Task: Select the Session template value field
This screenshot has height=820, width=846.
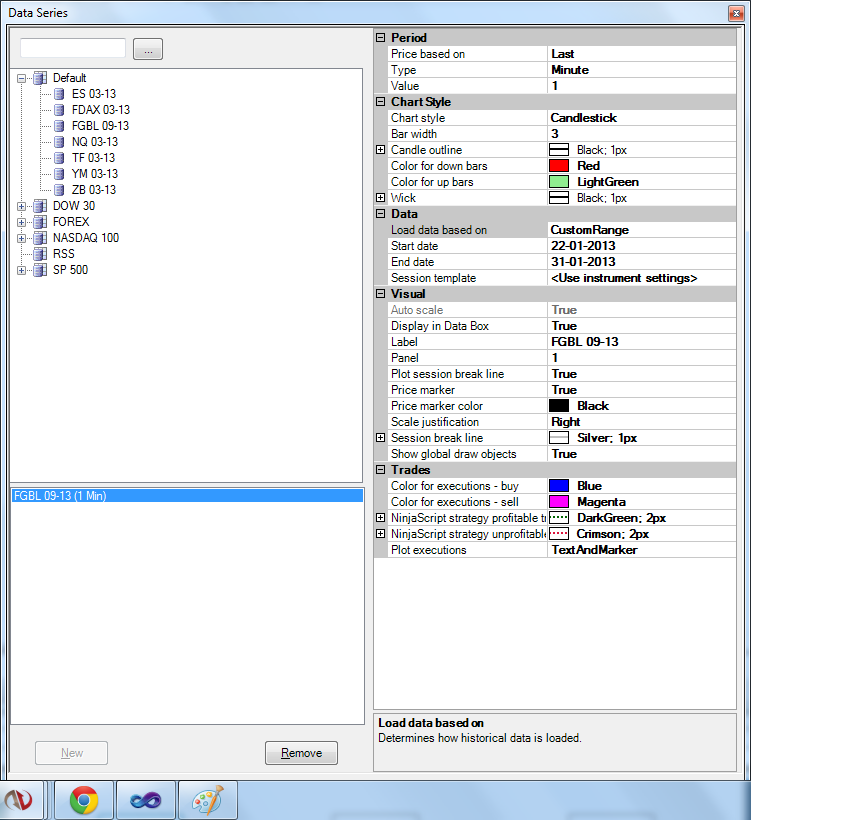Action: point(642,278)
